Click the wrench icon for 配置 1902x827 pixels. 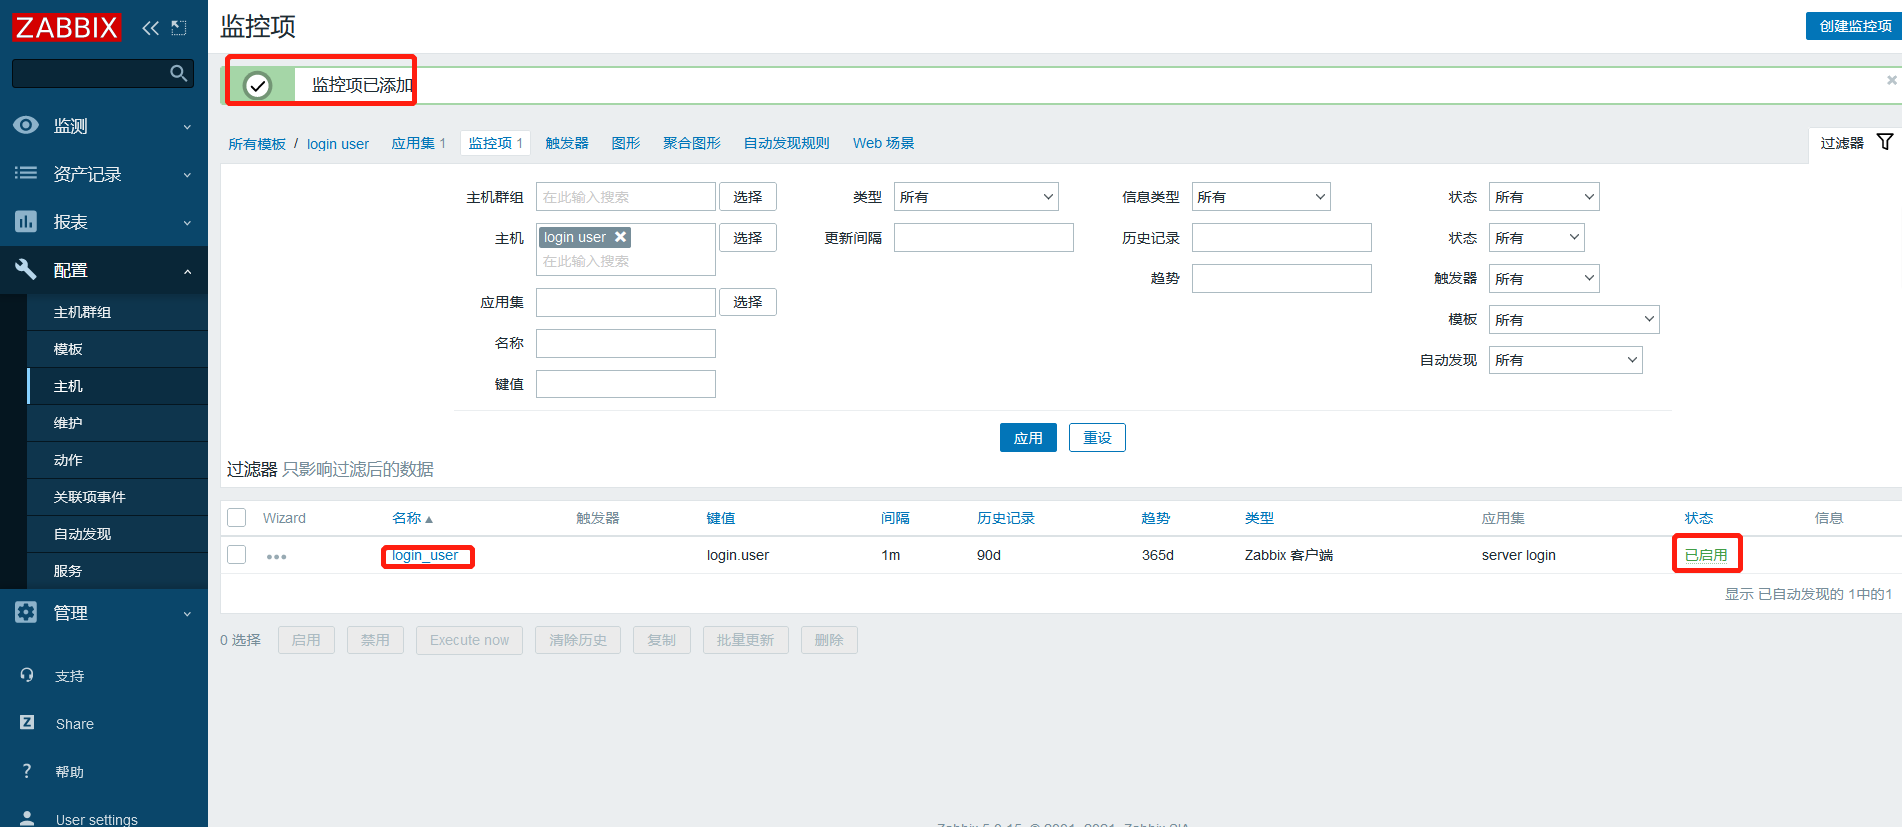coord(26,269)
